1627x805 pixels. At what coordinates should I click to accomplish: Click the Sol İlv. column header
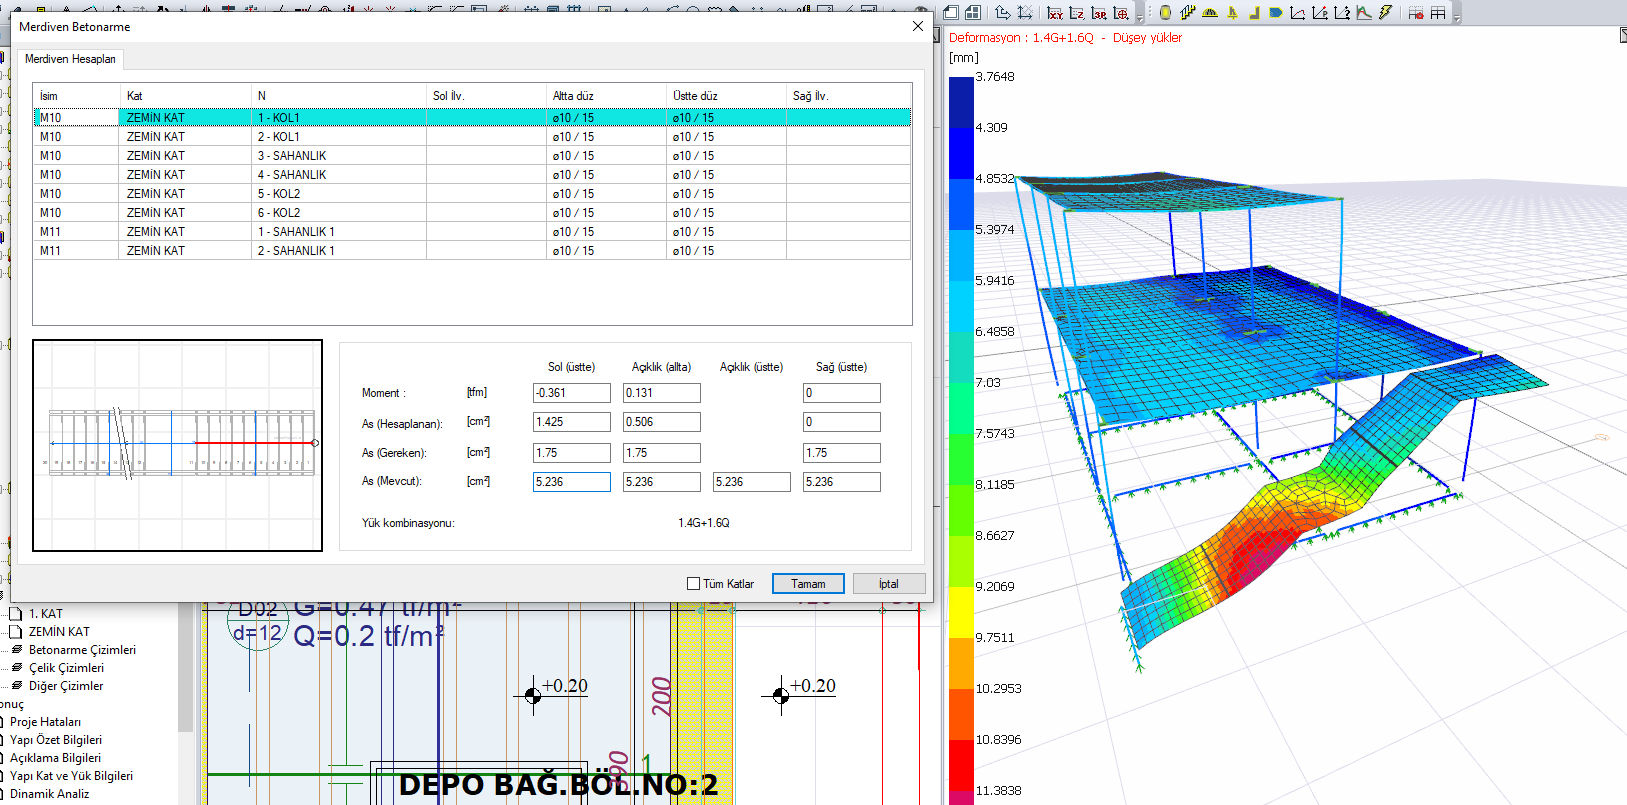[x=486, y=96]
